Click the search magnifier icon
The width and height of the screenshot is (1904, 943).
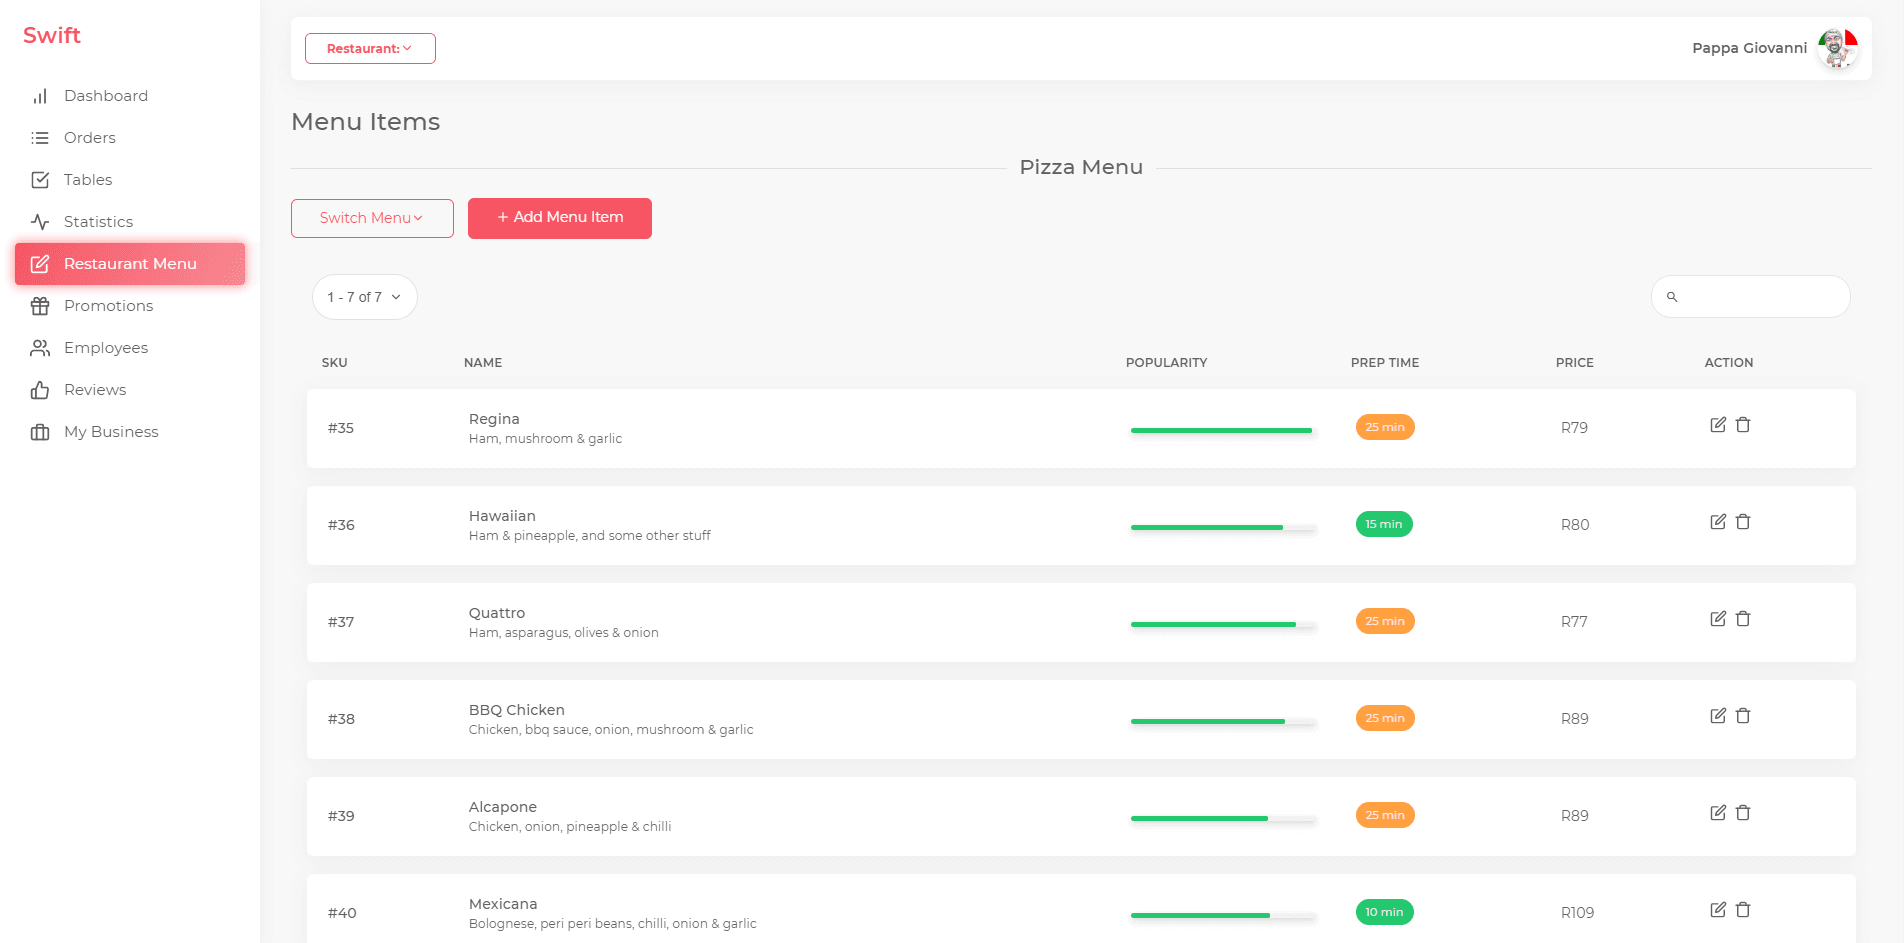(1672, 297)
